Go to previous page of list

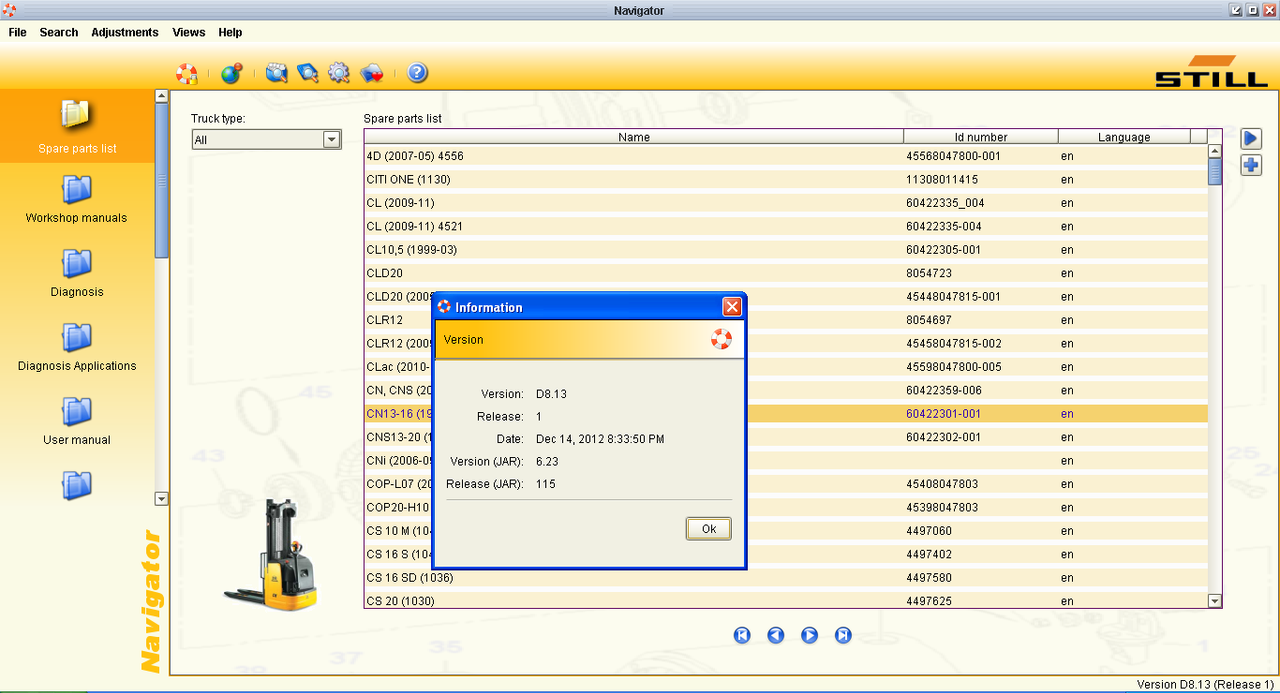click(776, 635)
